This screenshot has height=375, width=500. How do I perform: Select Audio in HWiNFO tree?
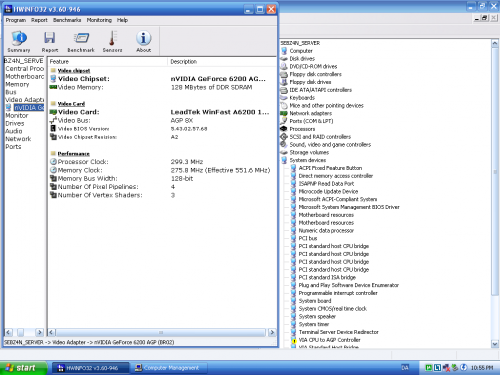14,131
